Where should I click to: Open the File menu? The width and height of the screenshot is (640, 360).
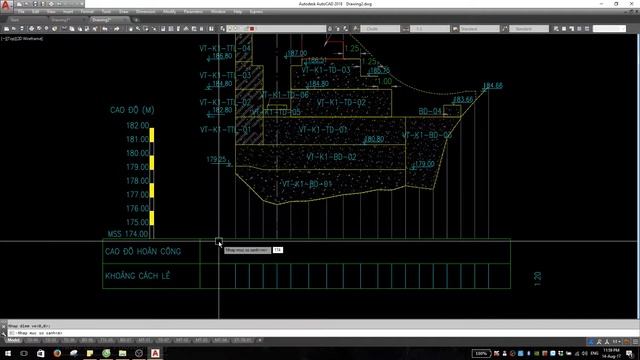[21, 12]
